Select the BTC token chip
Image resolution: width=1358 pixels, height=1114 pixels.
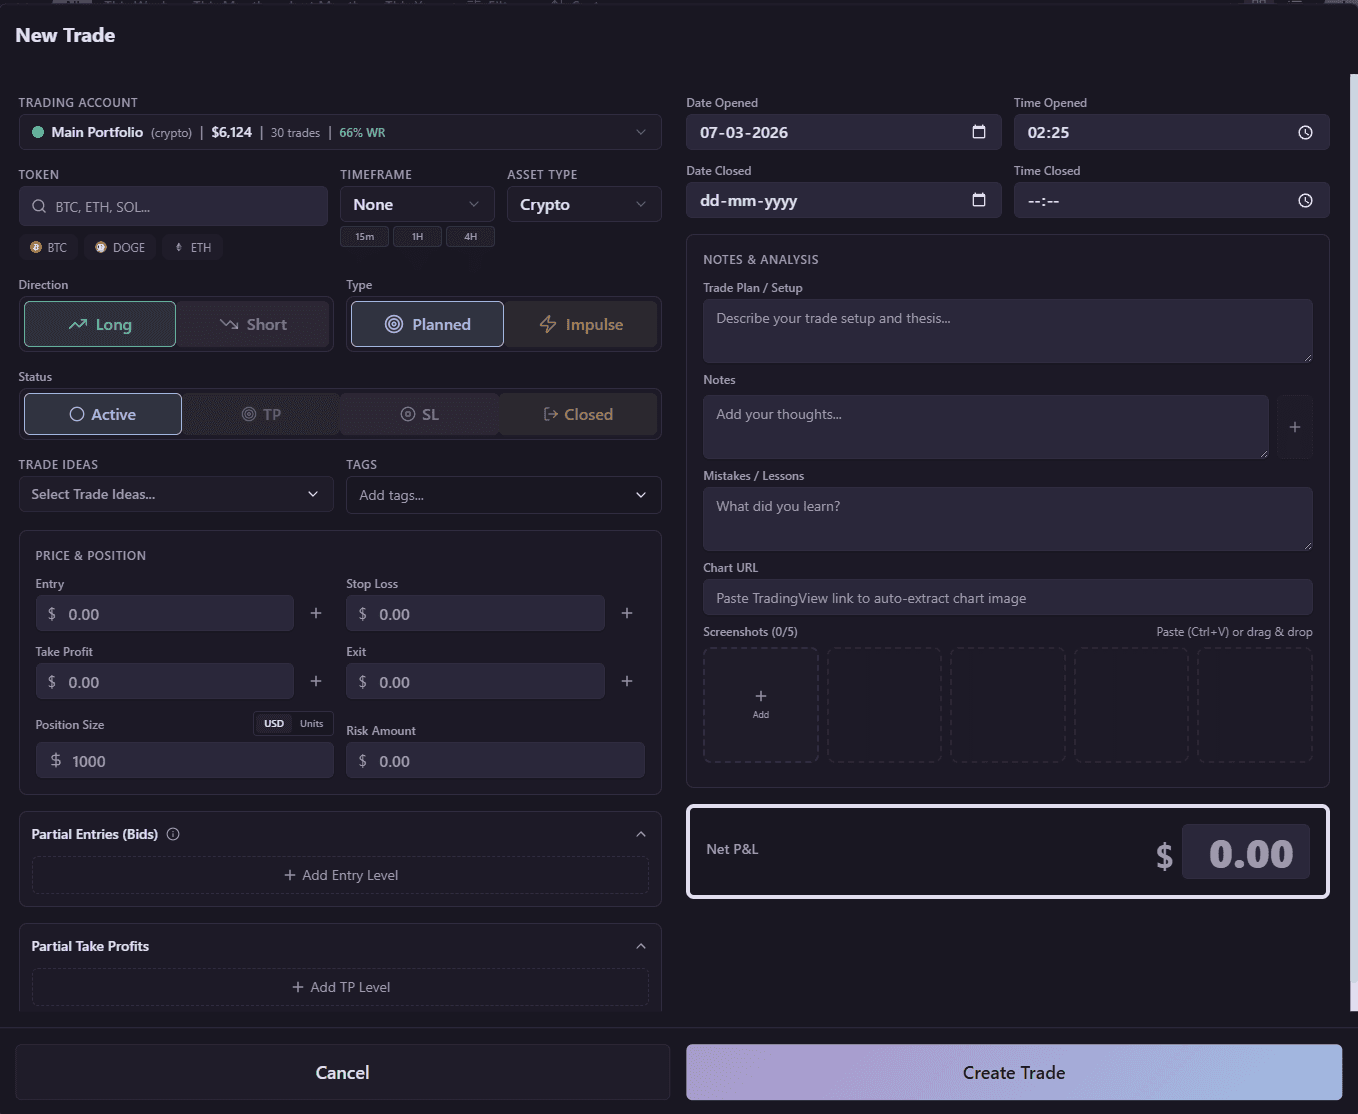(x=48, y=247)
